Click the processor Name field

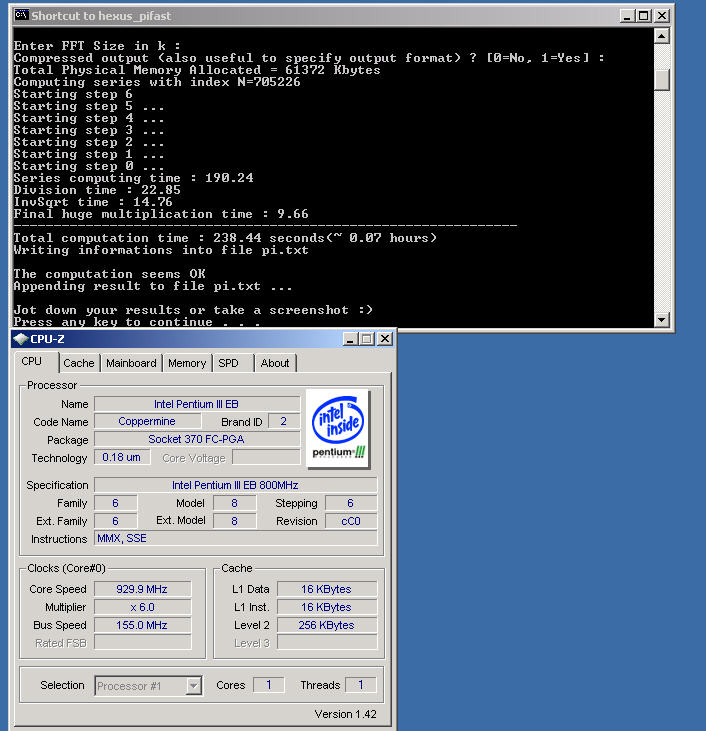click(197, 404)
